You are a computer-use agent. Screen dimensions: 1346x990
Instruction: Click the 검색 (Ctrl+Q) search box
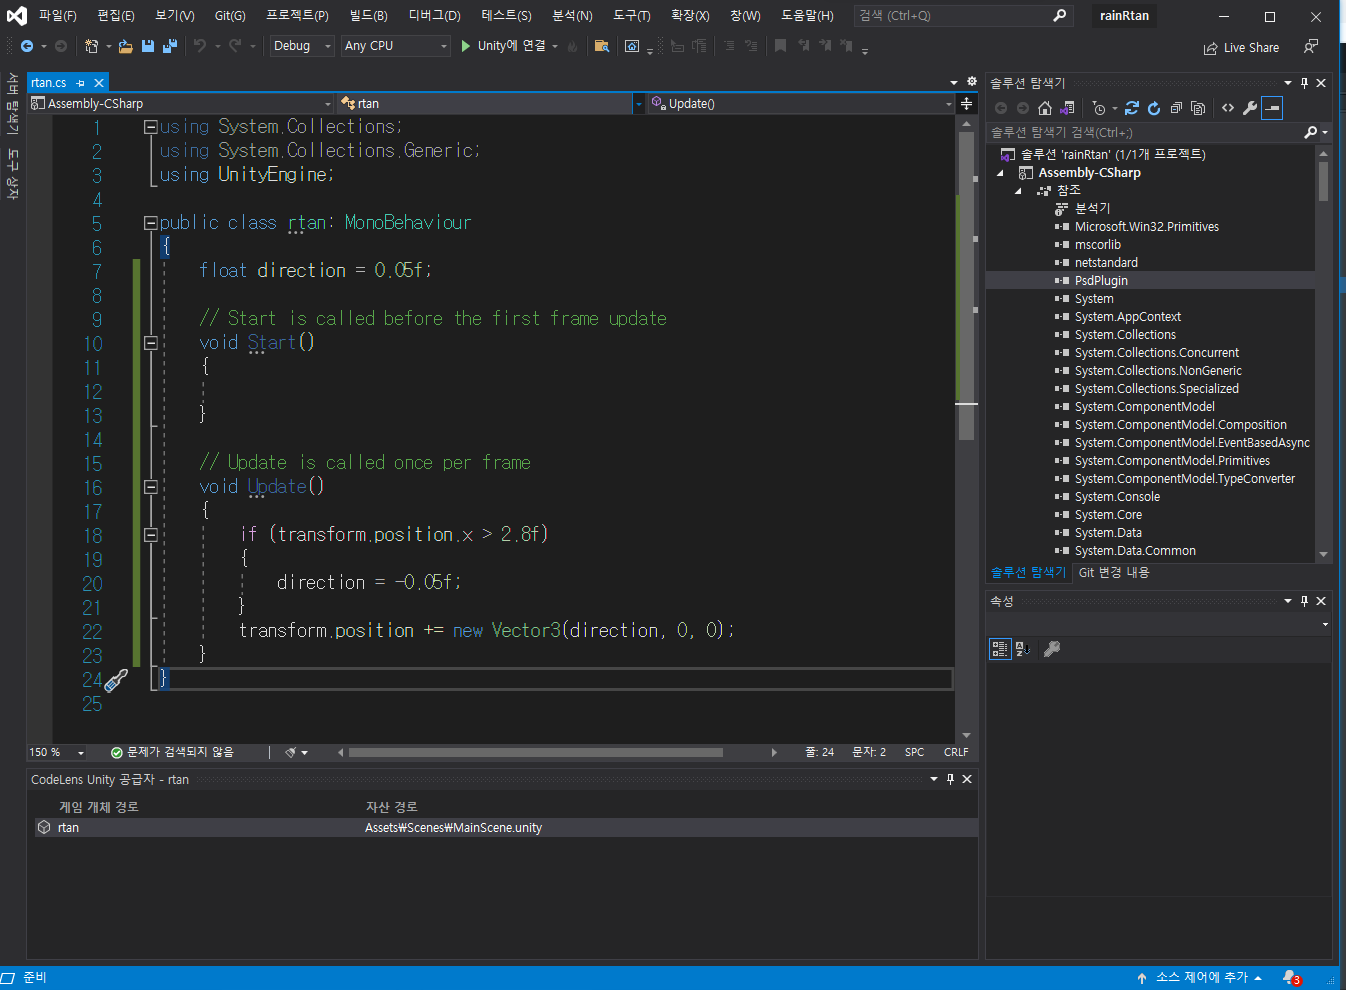click(962, 16)
